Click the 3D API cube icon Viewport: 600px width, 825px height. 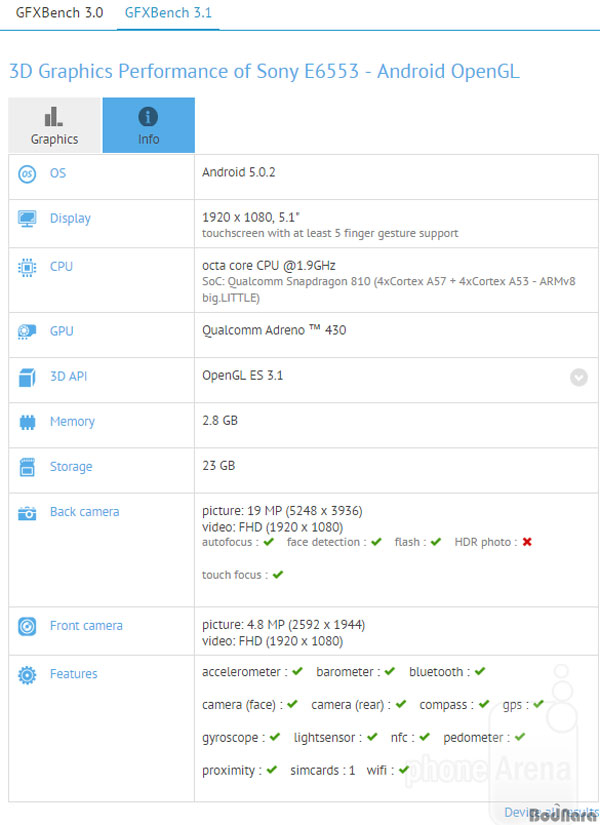27,377
